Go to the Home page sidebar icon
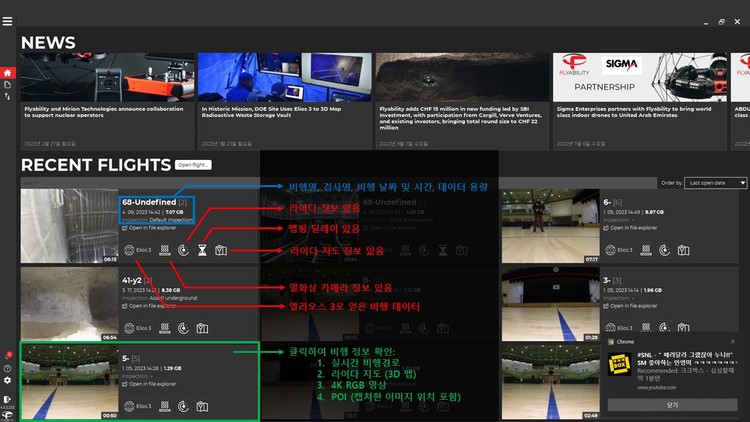Screen dimensions: 750x422 (x=7, y=73)
